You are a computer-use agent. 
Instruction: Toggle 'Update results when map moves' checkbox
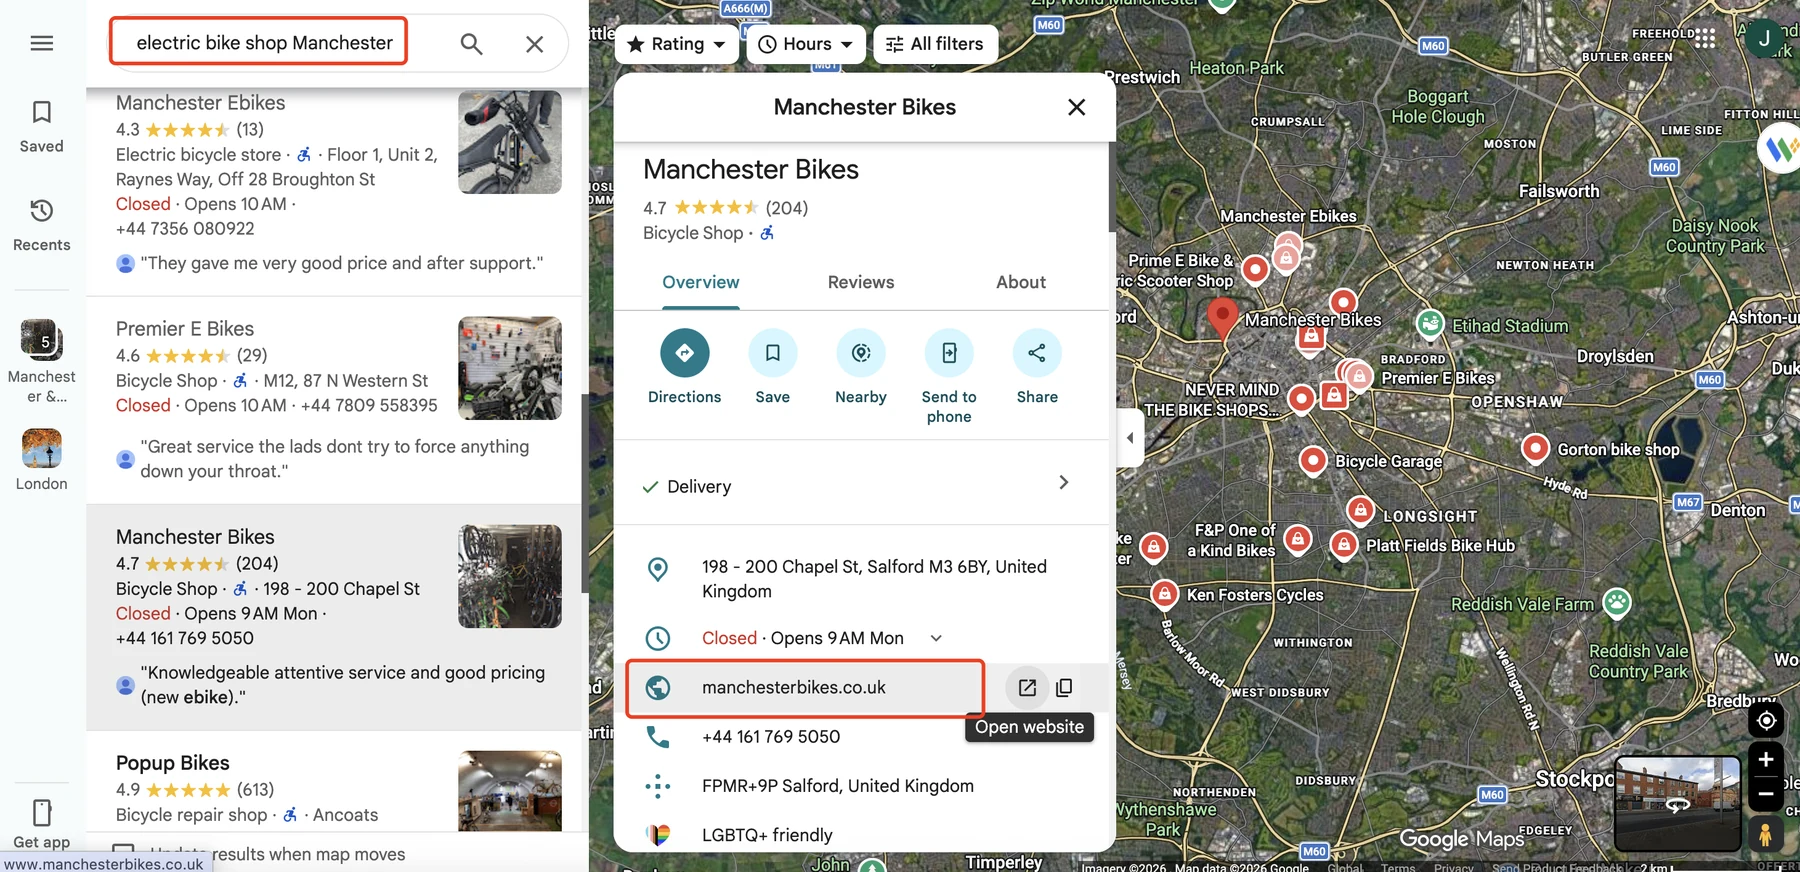click(124, 854)
